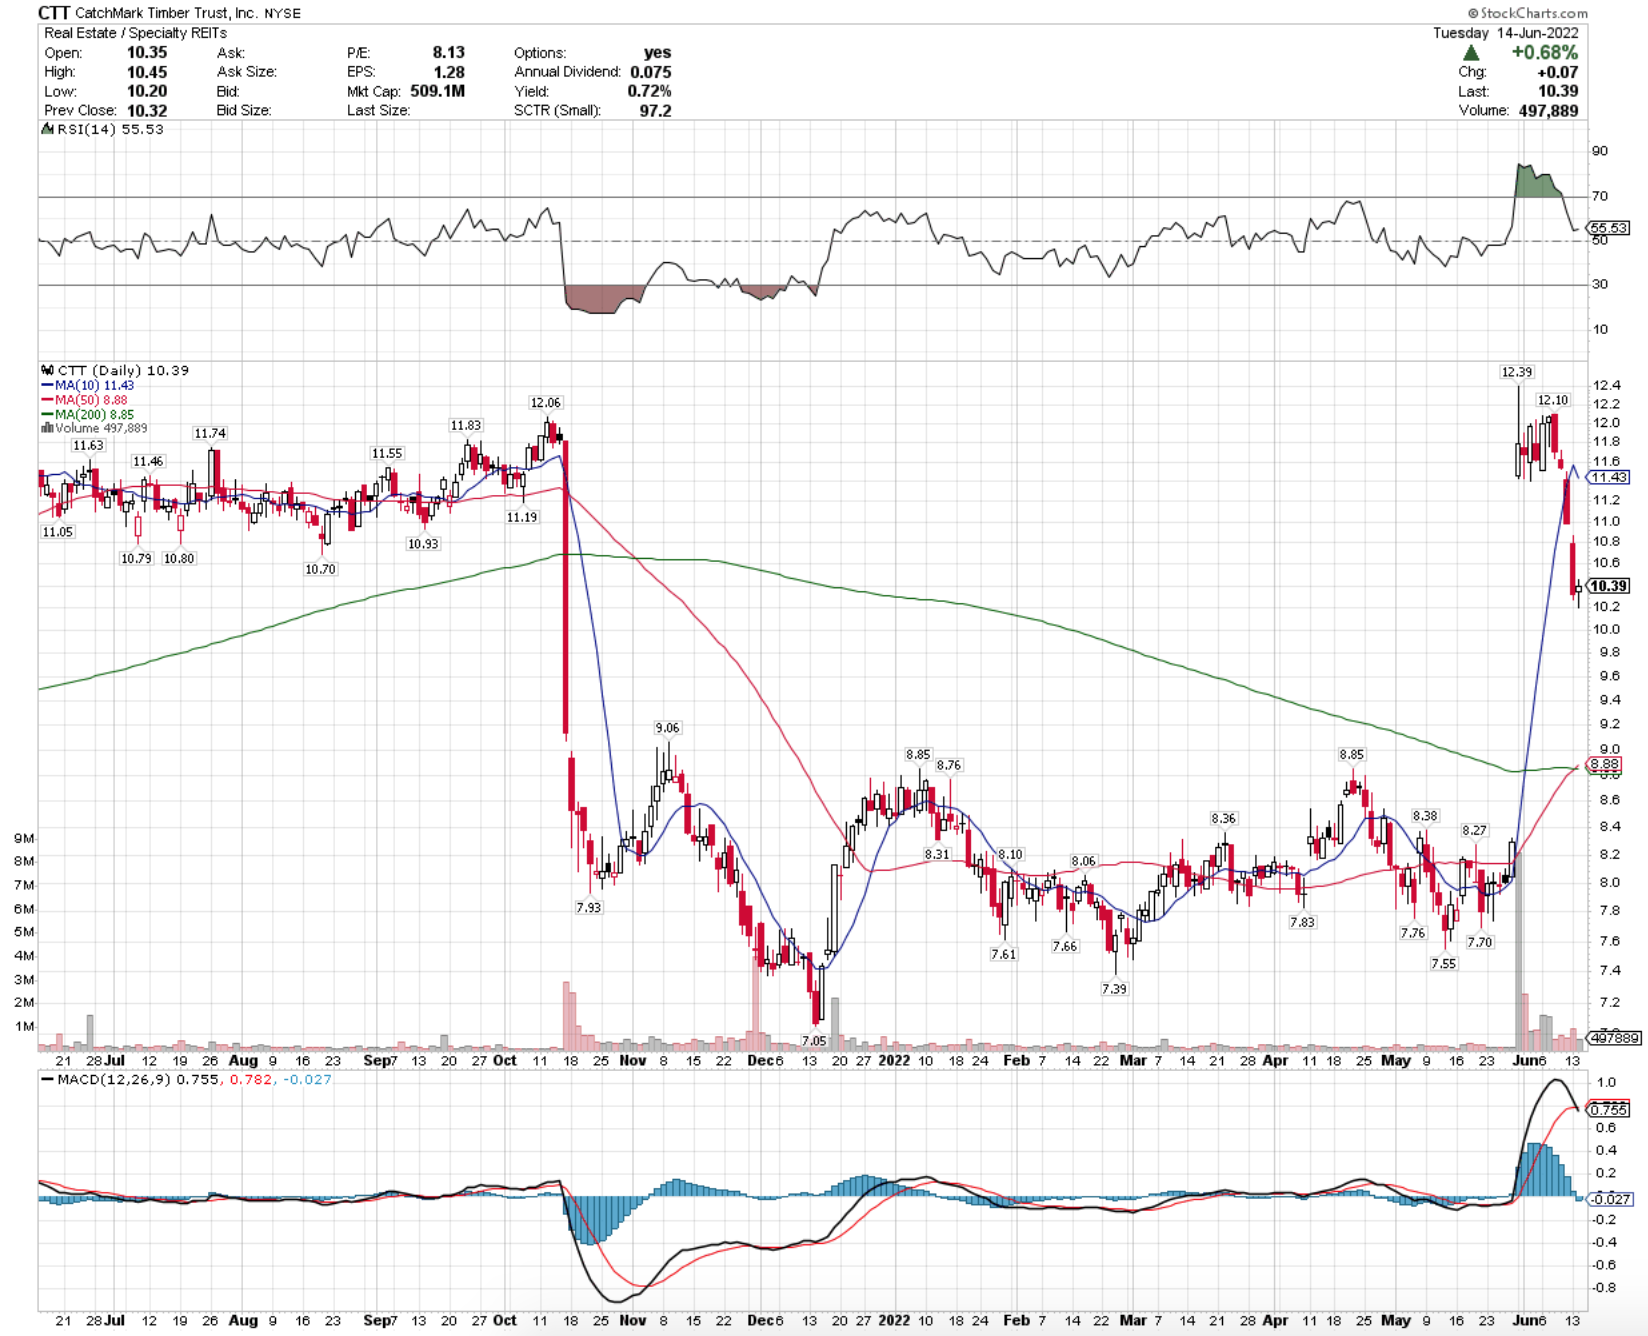Click the 11.19 low price label
This screenshot has height=1336, width=1648.
tap(522, 517)
